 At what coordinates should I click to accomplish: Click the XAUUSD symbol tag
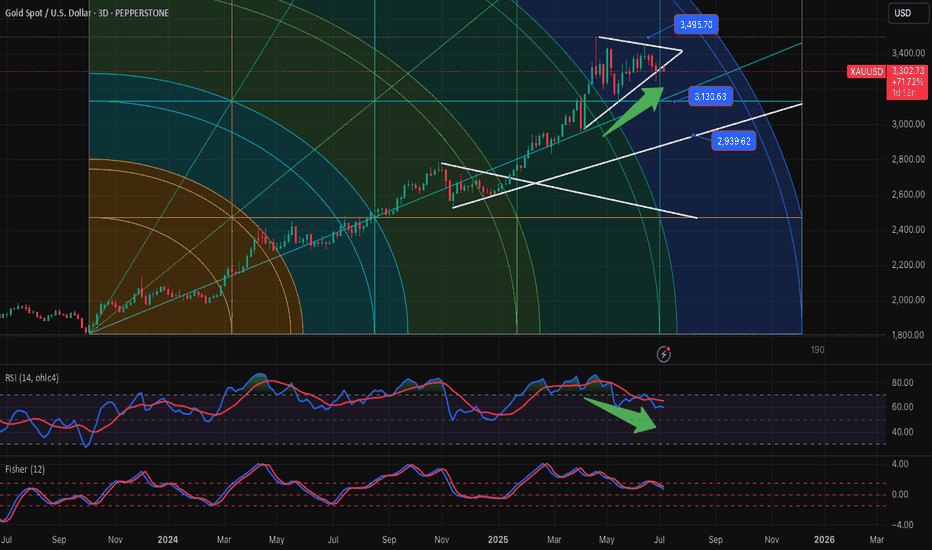[x=866, y=72]
